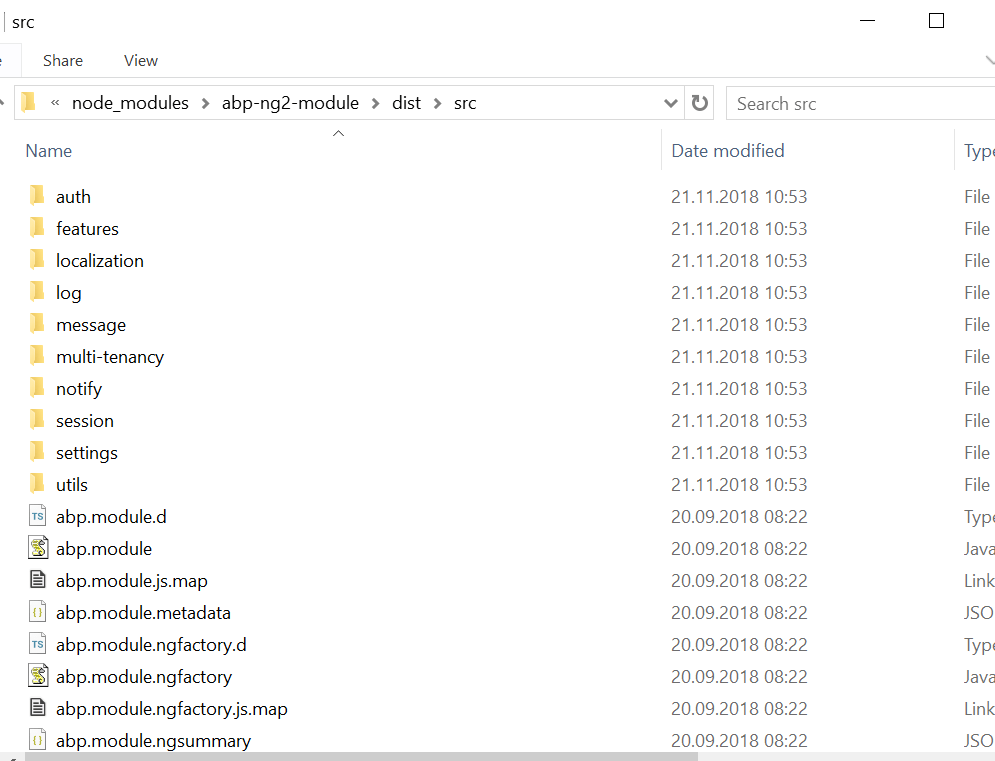Click the JavaScript icon of abp.module
This screenshot has width=995, height=761.
(x=37, y=548)
